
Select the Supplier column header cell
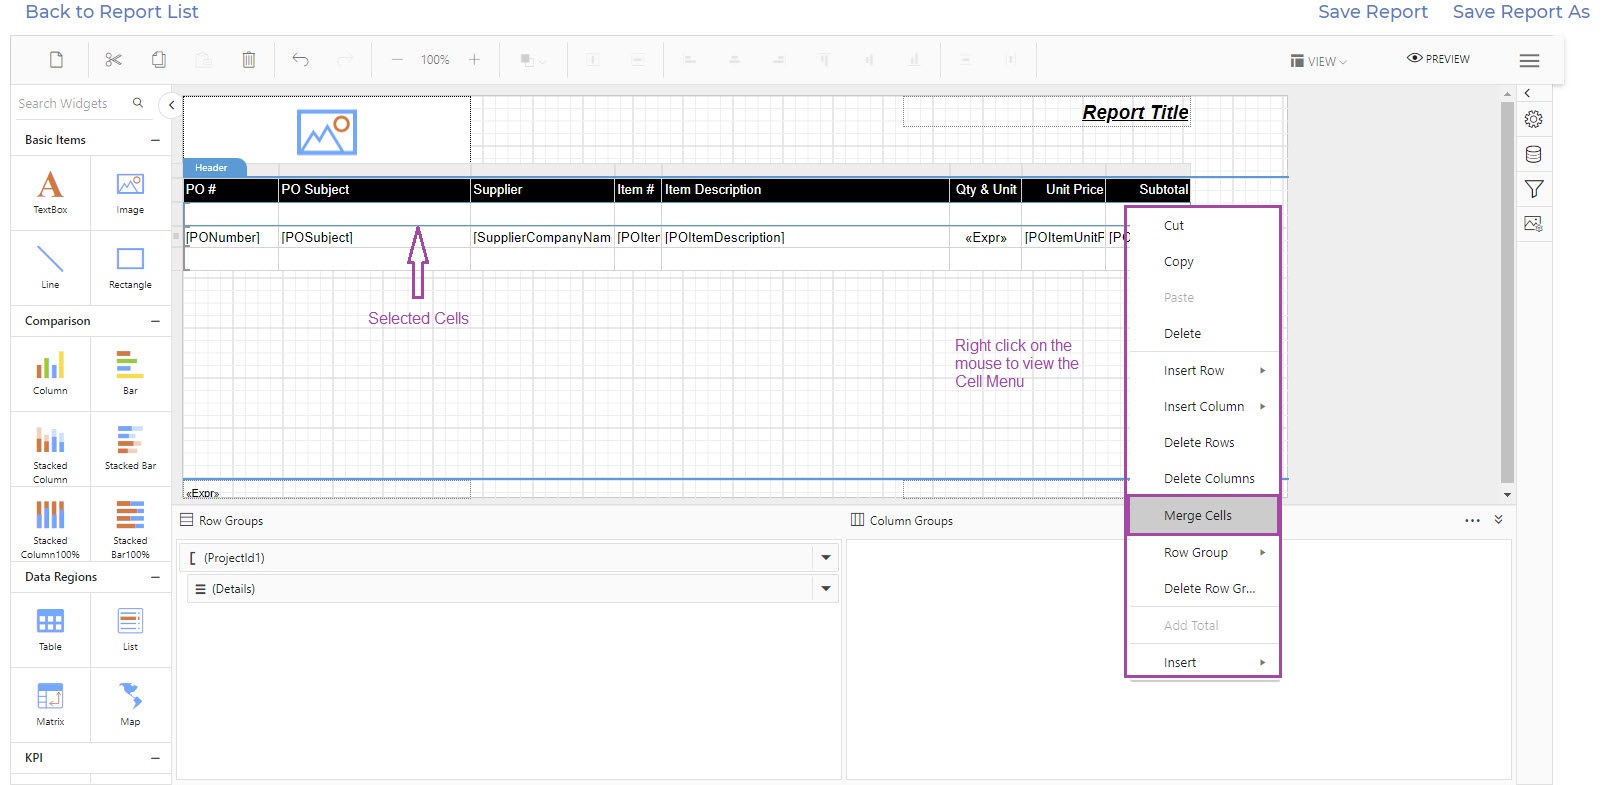pos(542,190)
